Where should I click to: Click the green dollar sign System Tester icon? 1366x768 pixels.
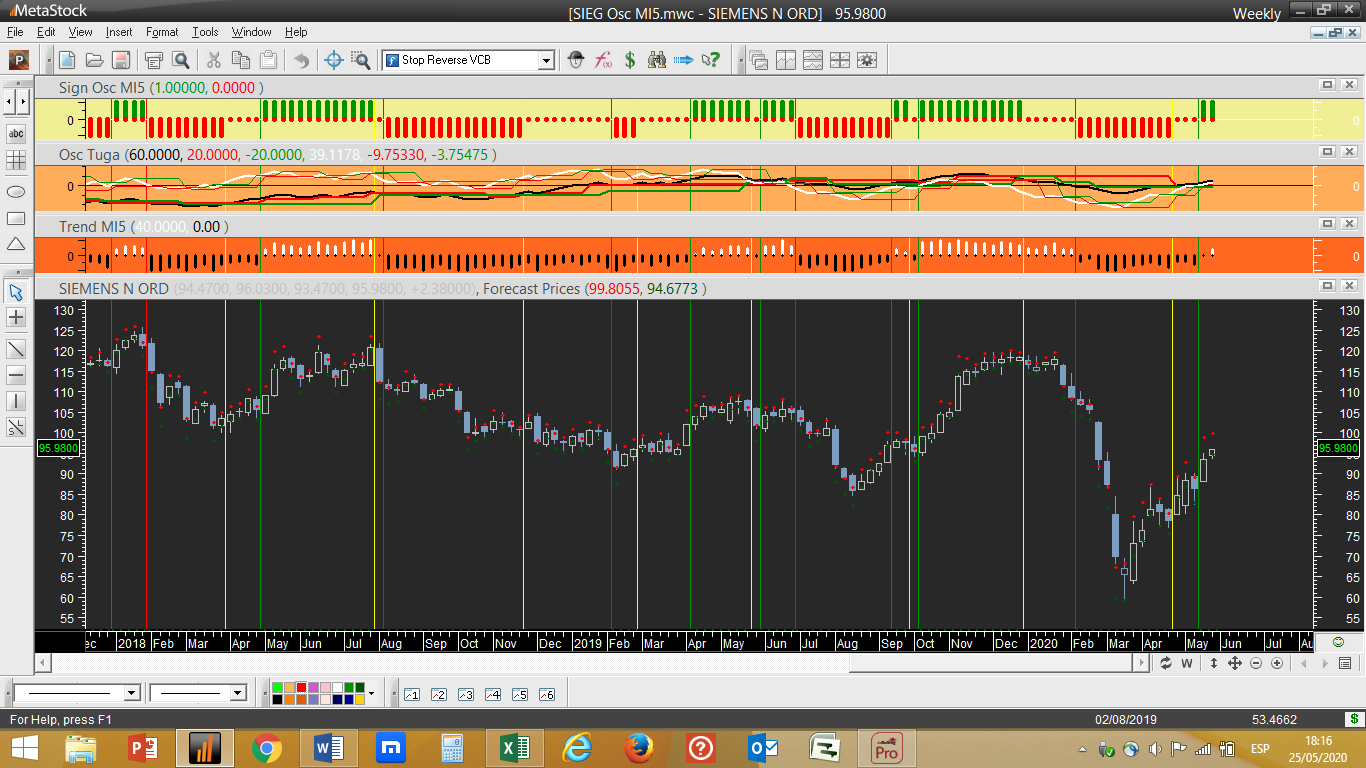[630, 60]
